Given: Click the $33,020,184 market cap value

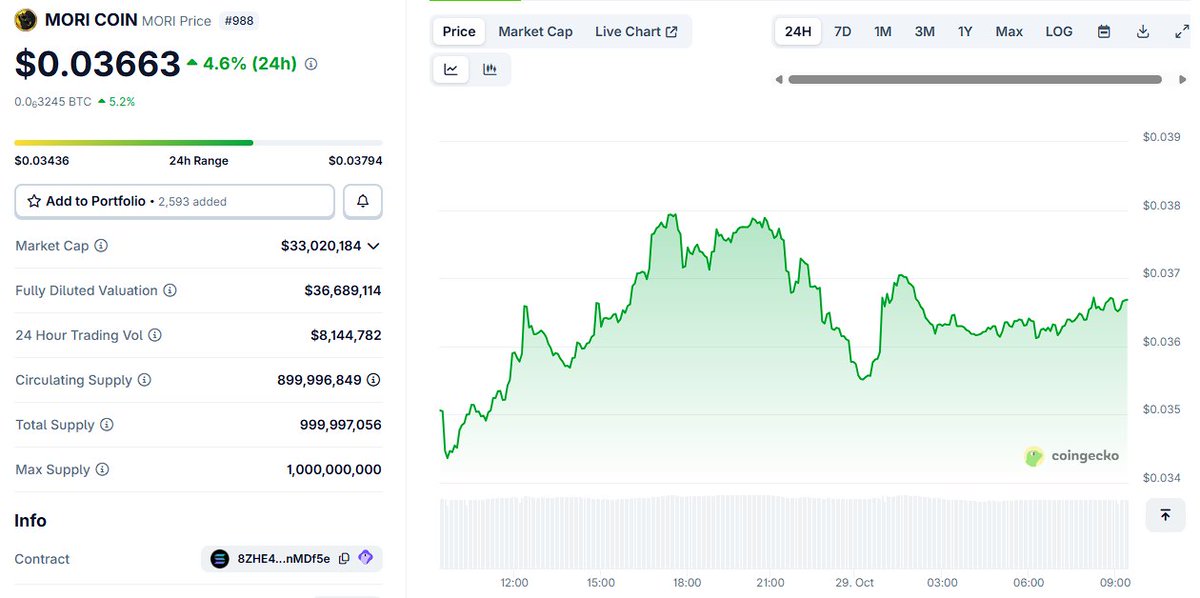Looking at the screenshot, I should click(x=321, y=246).
